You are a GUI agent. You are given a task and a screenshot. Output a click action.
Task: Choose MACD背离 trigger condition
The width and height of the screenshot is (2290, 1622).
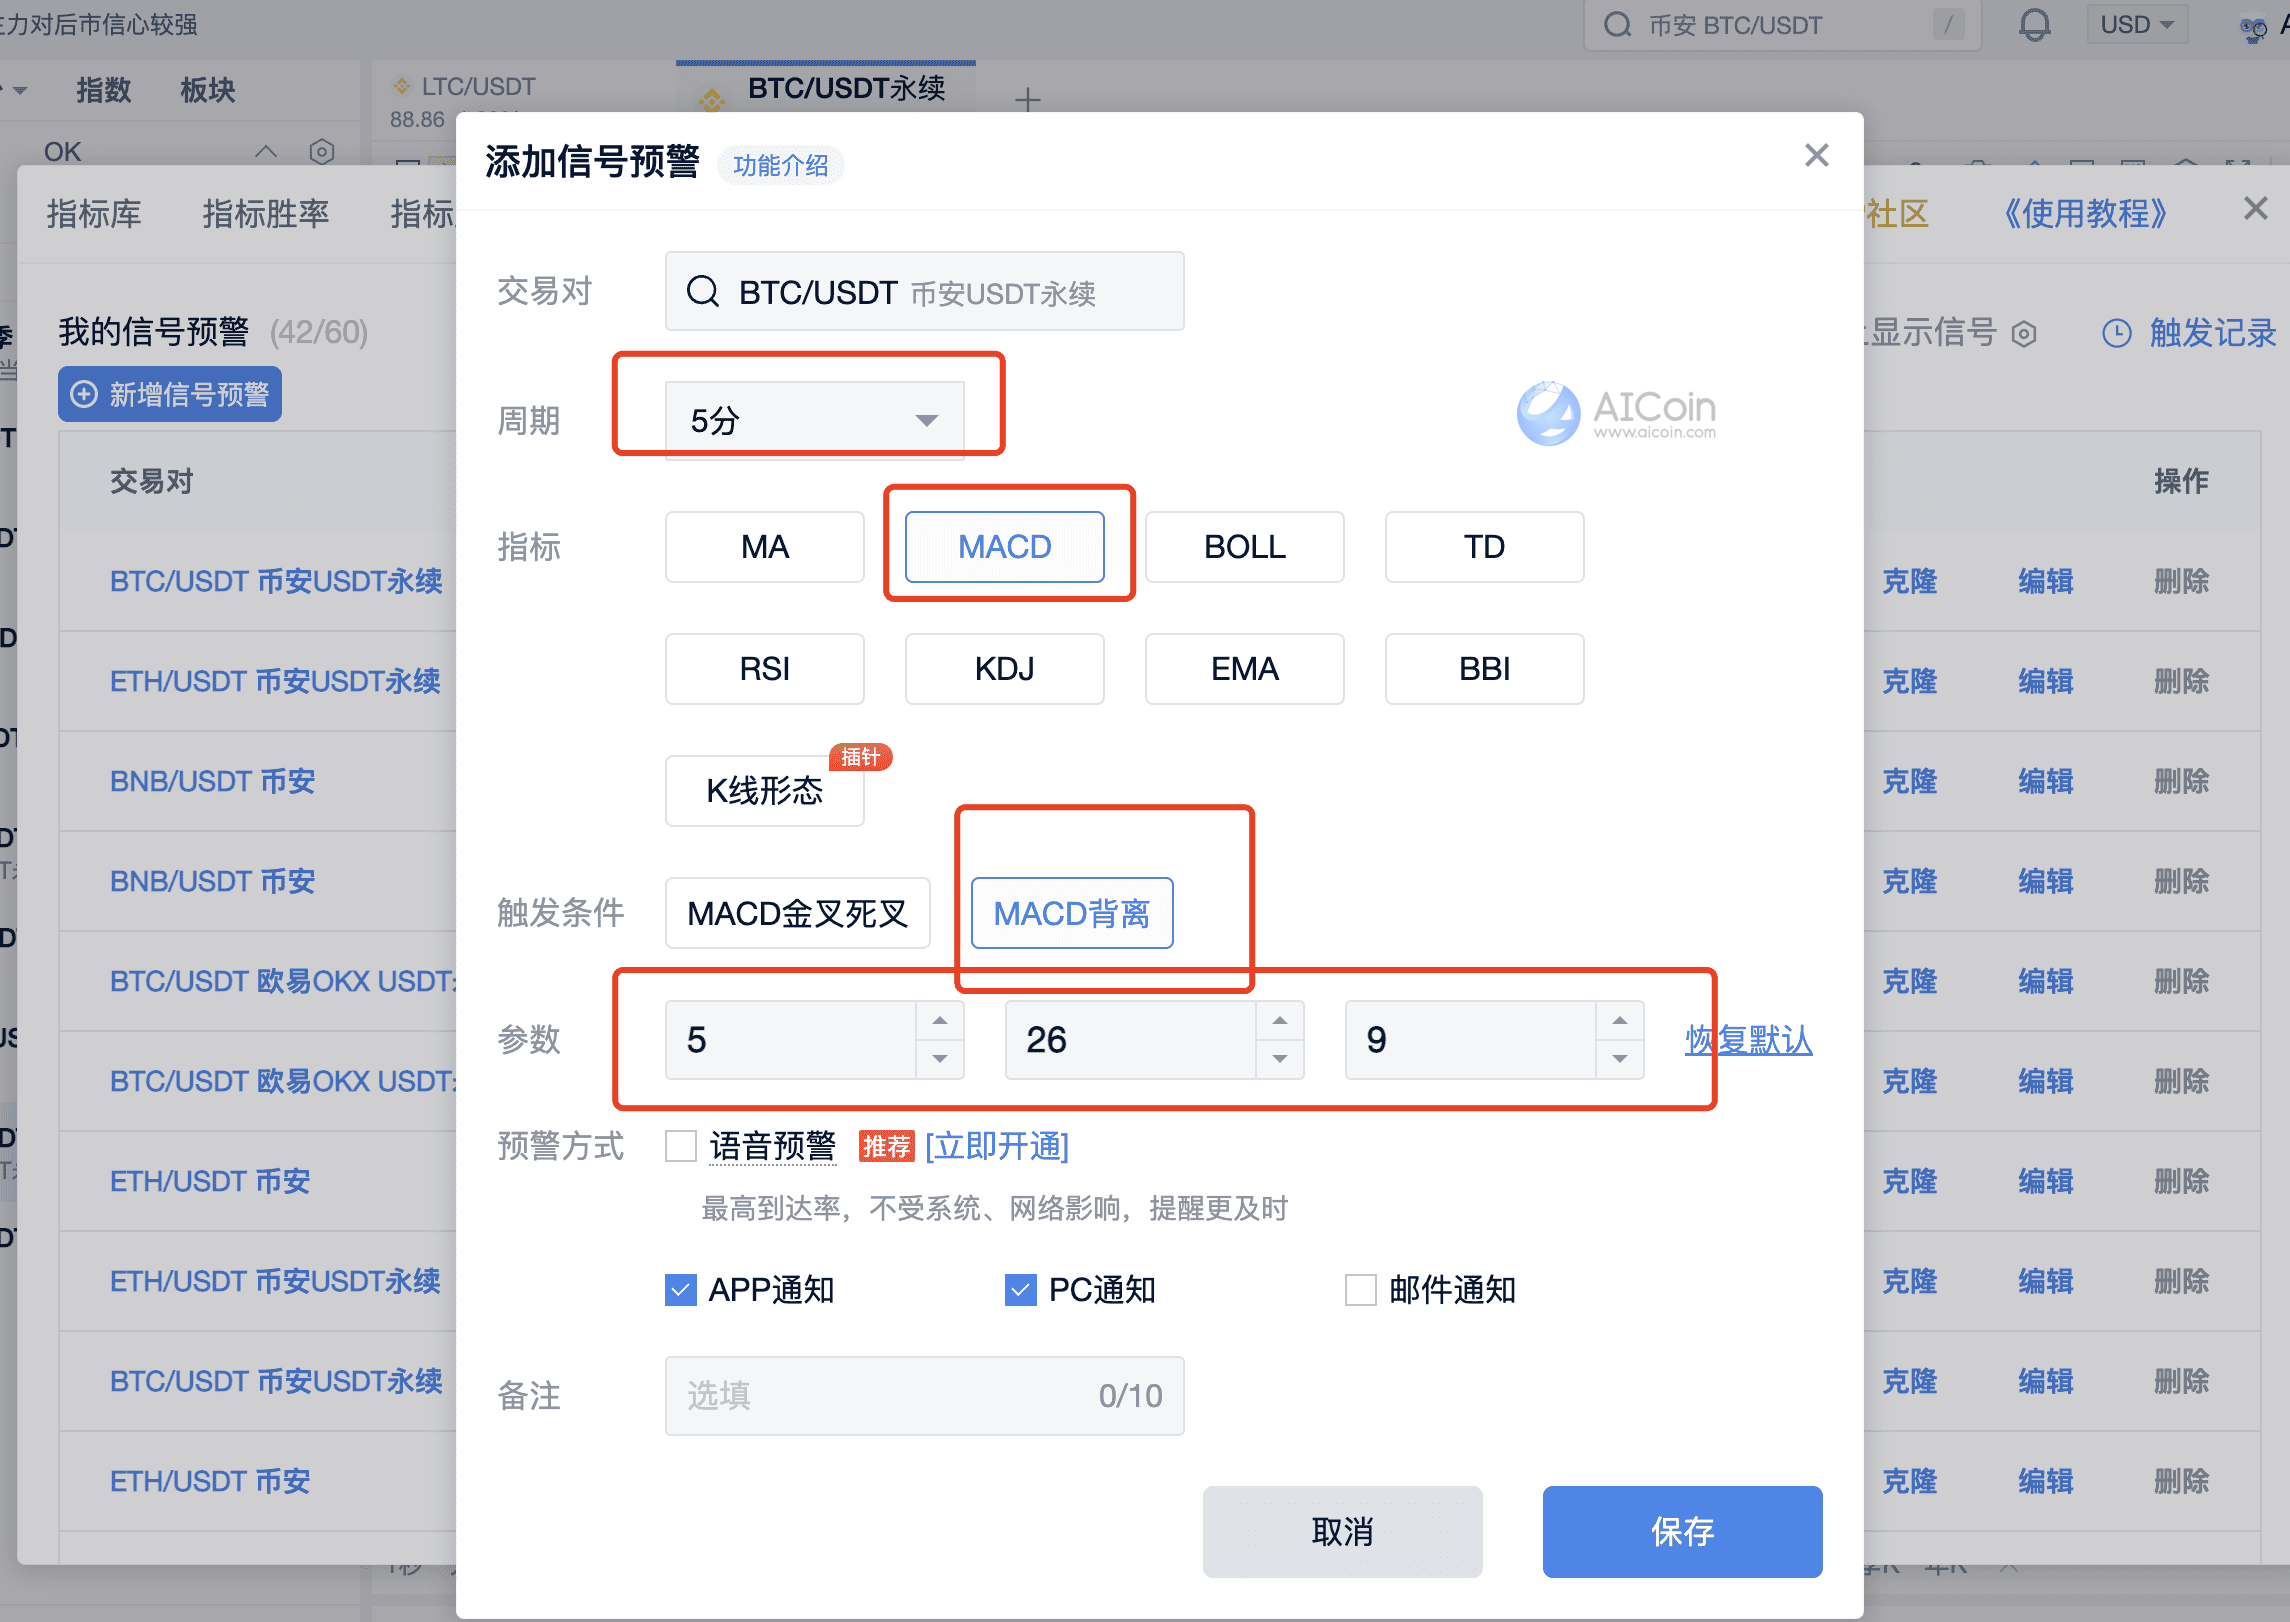1072,913
